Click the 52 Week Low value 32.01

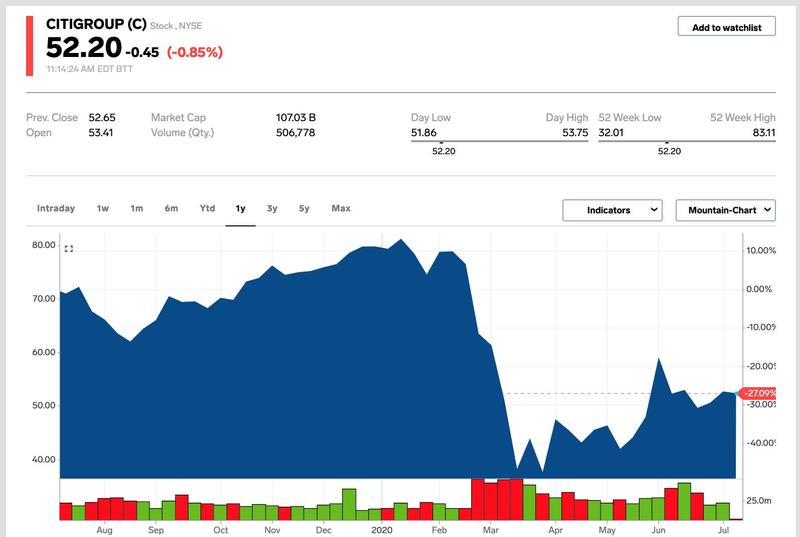click(611, 133)
